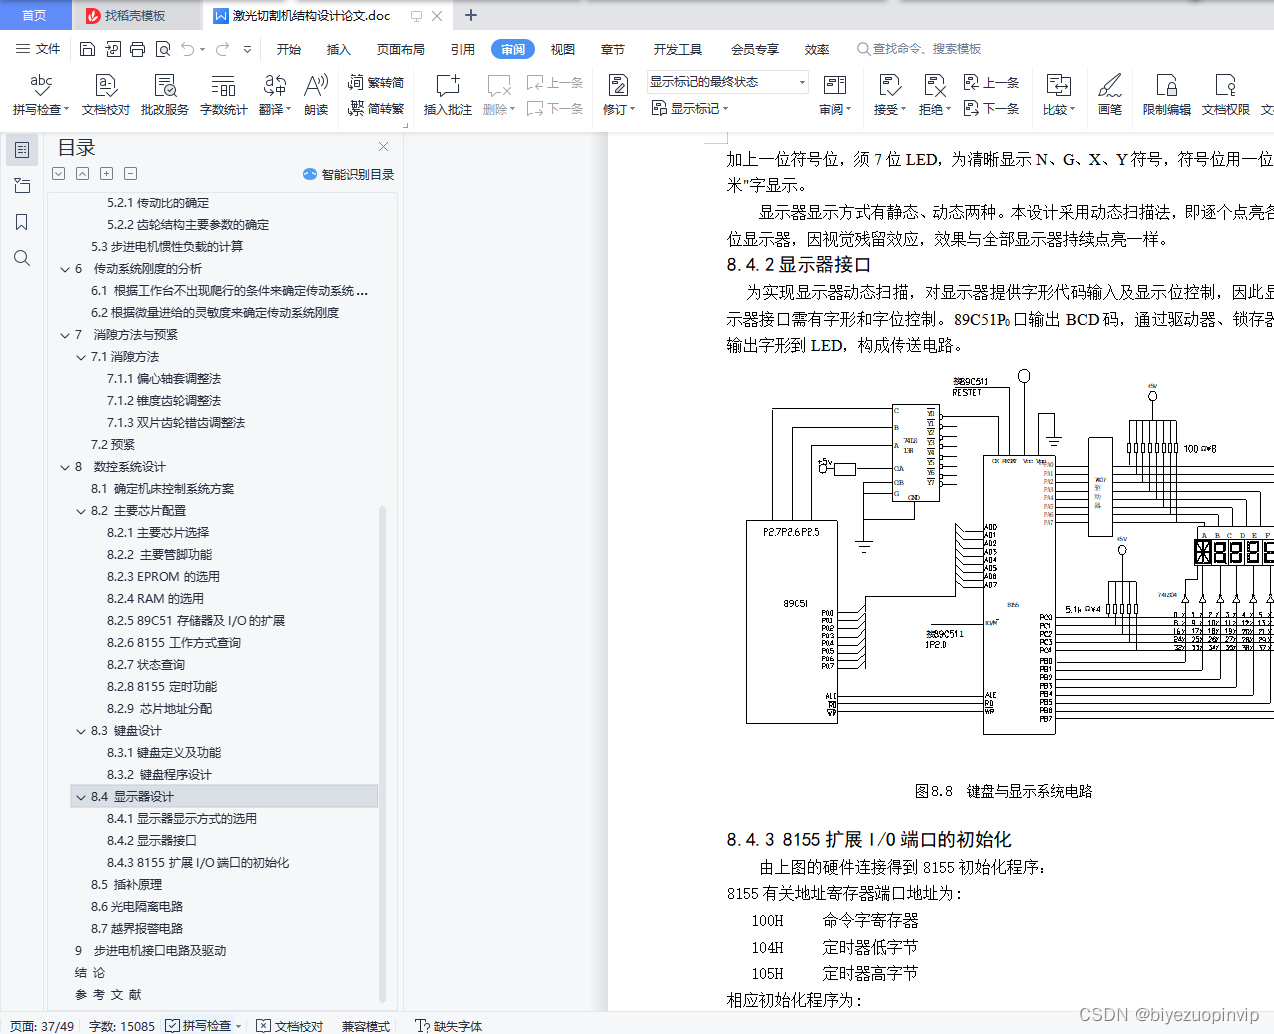This screenshot has width=1274, height=1034.
Task: Open 限制编辑 restrict editing
Action: tap(1167, 95)
